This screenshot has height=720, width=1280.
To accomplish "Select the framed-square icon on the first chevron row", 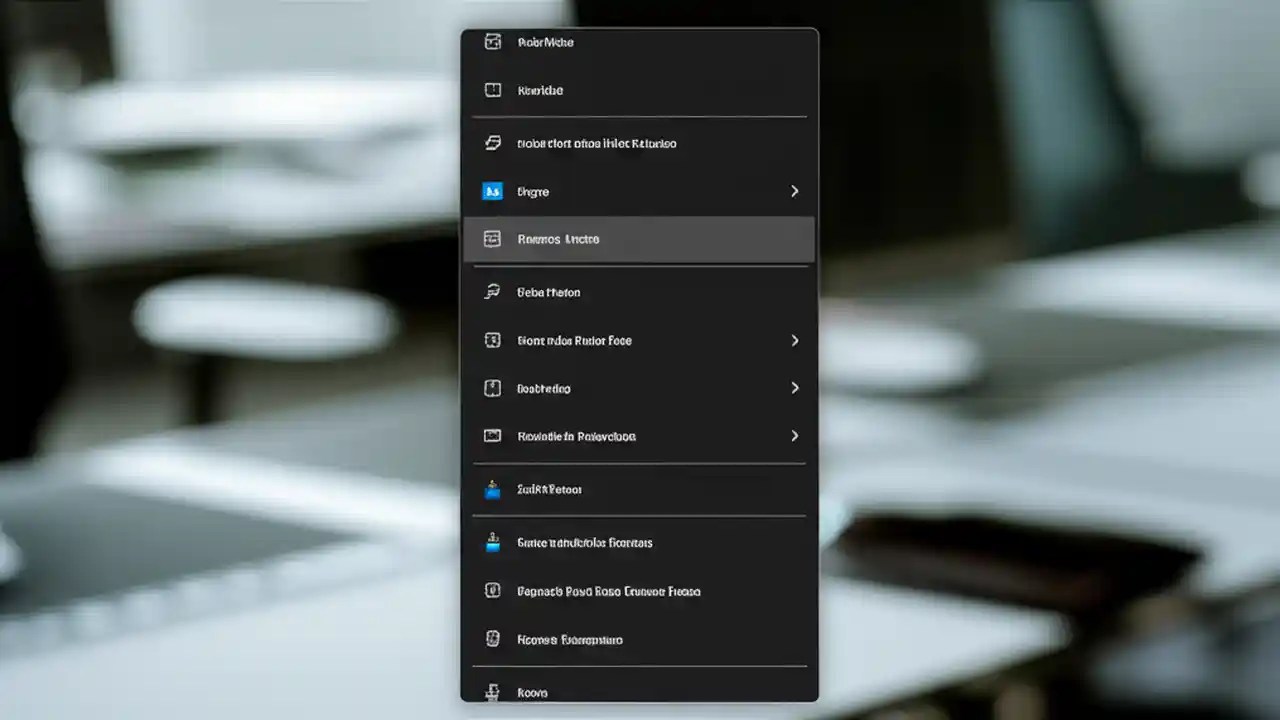I will (x=492, y=340).
